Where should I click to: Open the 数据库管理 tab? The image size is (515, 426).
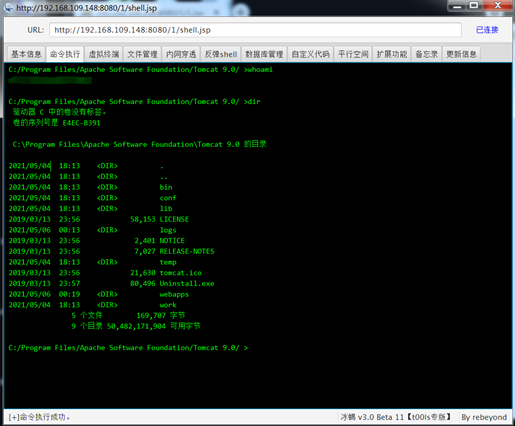264,54
